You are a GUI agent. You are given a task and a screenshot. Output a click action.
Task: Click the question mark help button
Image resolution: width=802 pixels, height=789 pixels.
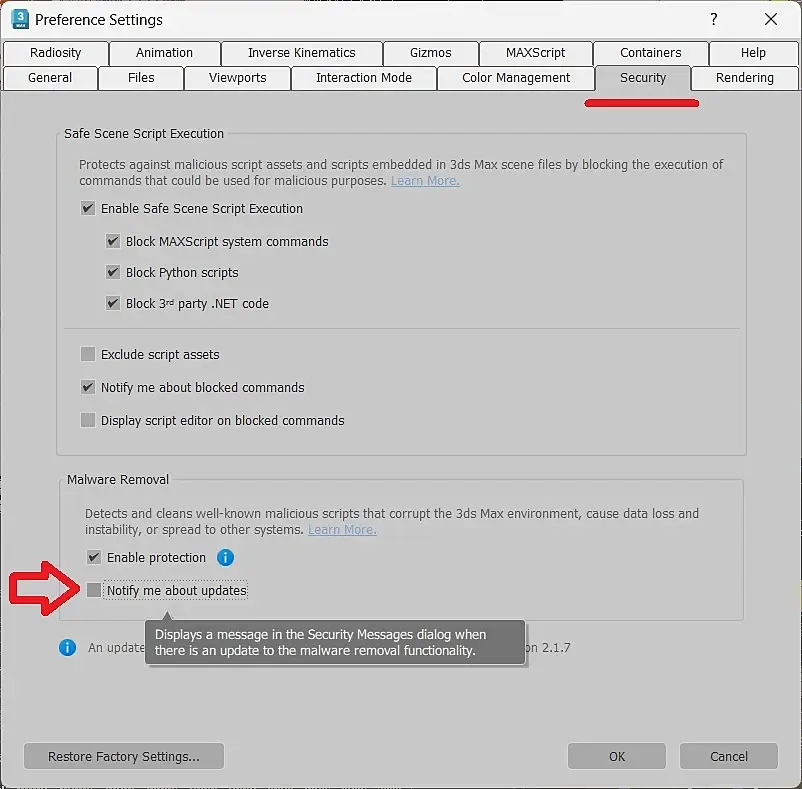[714, 19]
